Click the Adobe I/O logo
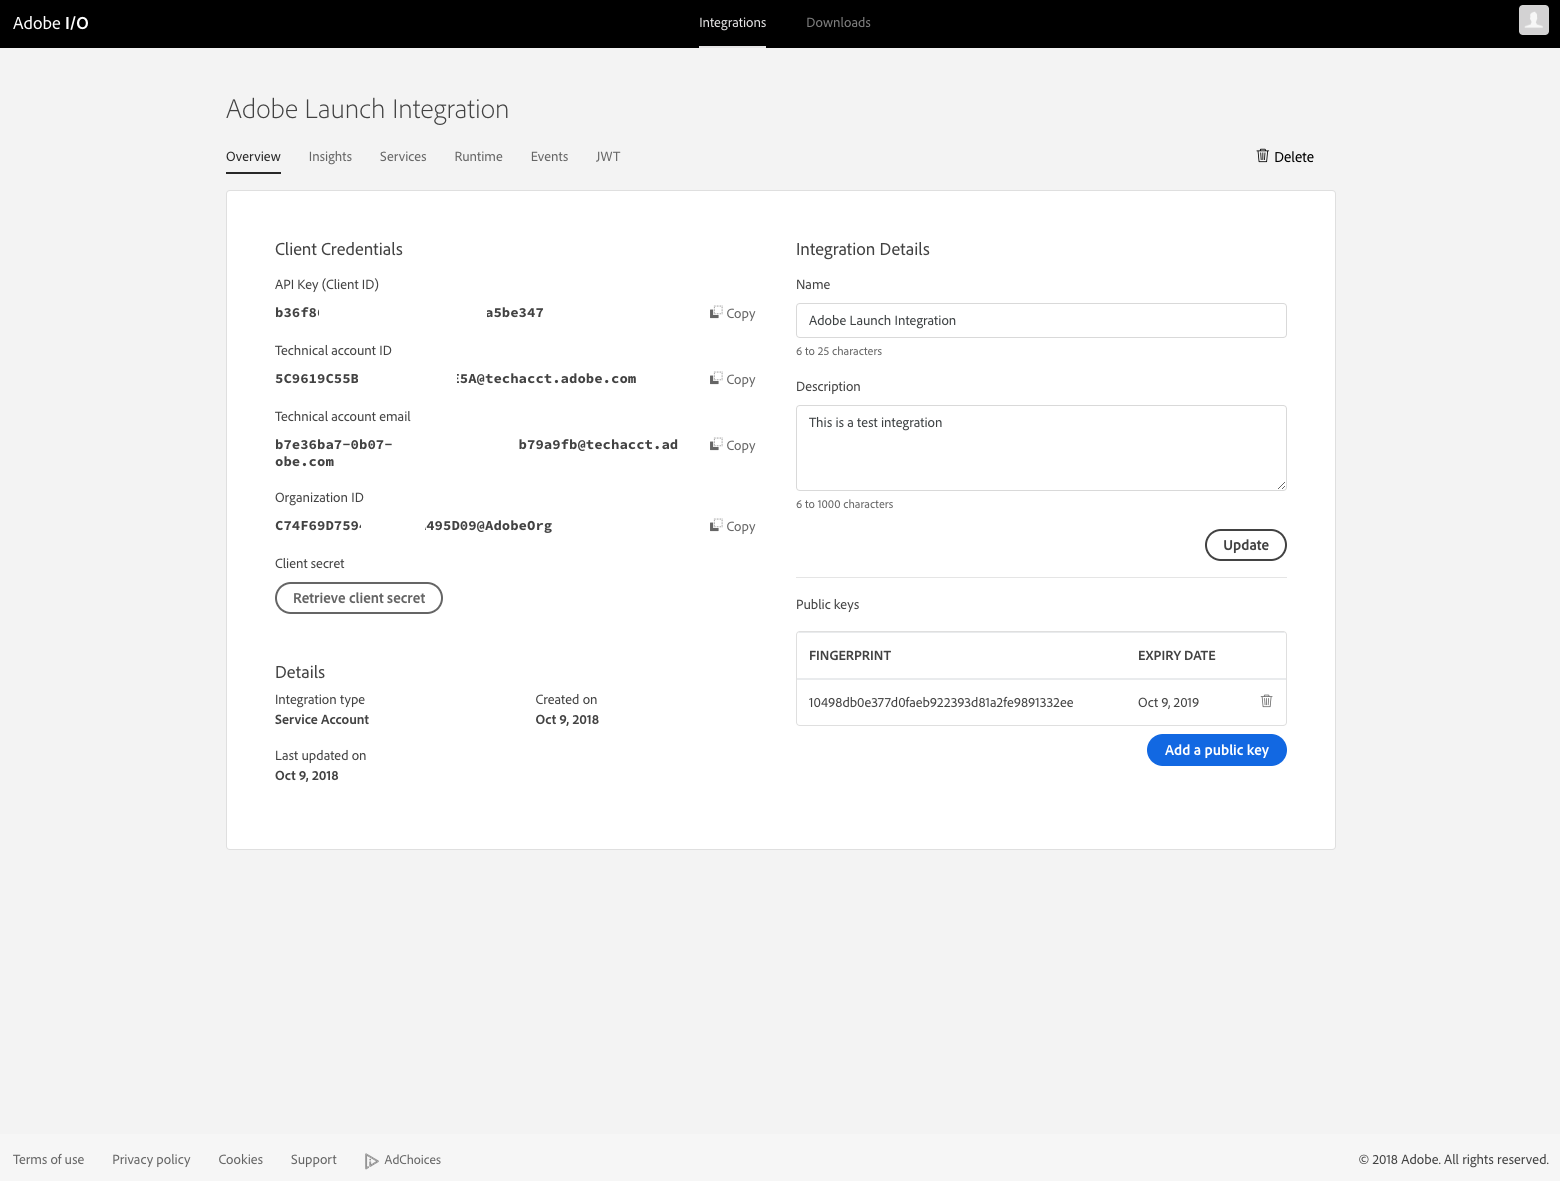This screenshot has width=1560, height=1181. [x=49, y=22]
